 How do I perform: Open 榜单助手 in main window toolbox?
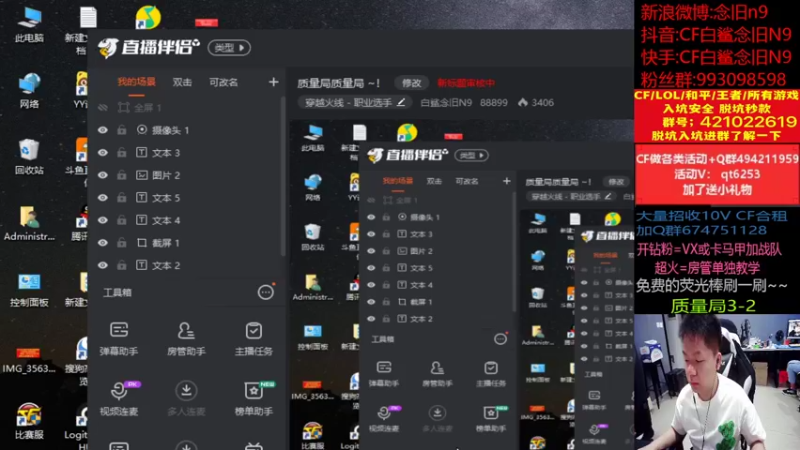tap(254, 398)
